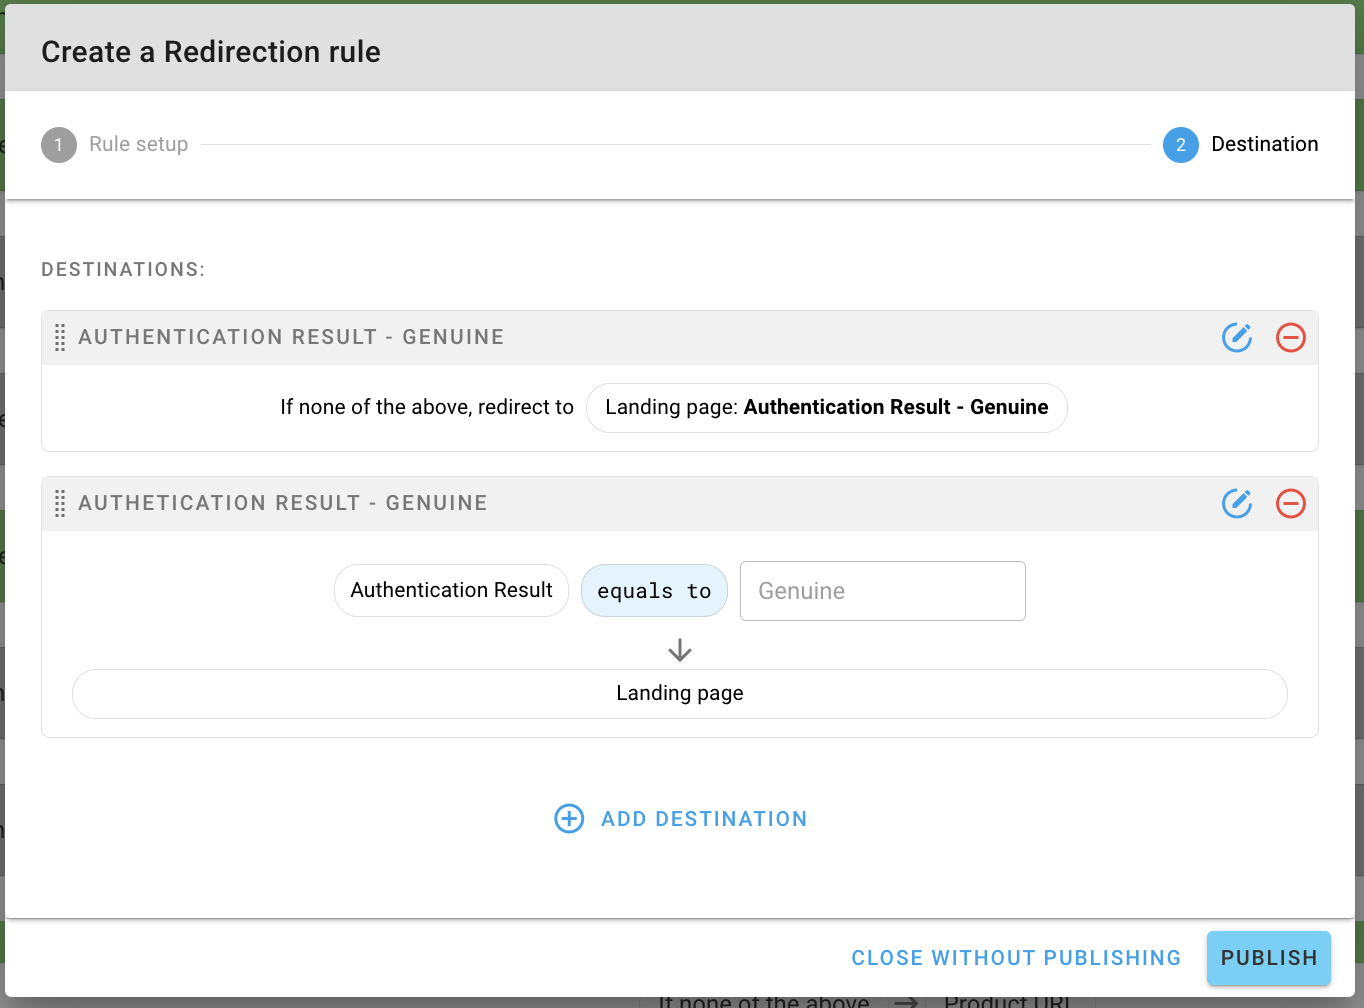Viewport: 1364px width, 1008px height.
Task: Publish the redirection rule
Action: 1268,958
